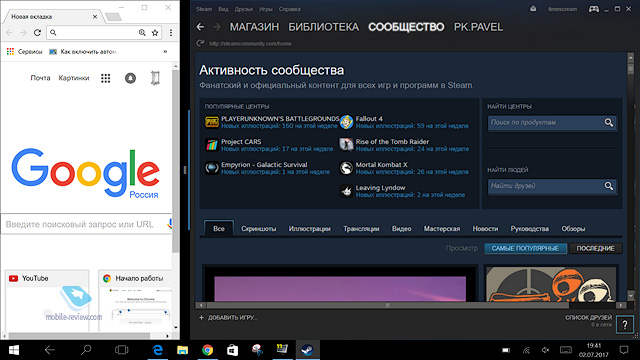Image resolution: width=640 pixels, height=360 pixels.
Task: Click PLAYERUNKNOWN'S BATTLEGROUNDS hub icon
Action: pos(211,122)
